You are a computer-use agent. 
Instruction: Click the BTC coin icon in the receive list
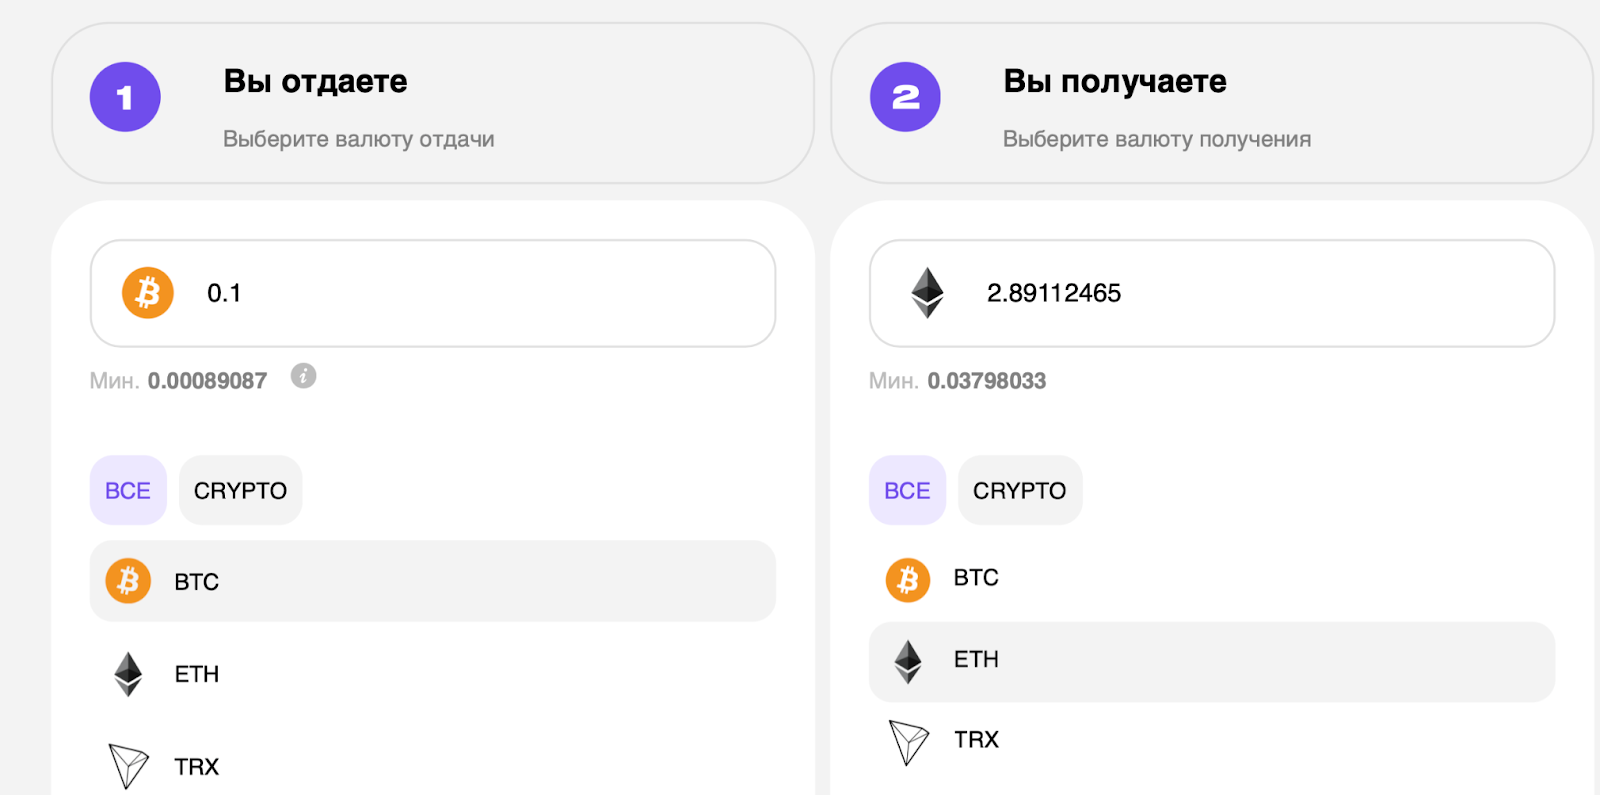pyautogui.click(x=907, y=579)
